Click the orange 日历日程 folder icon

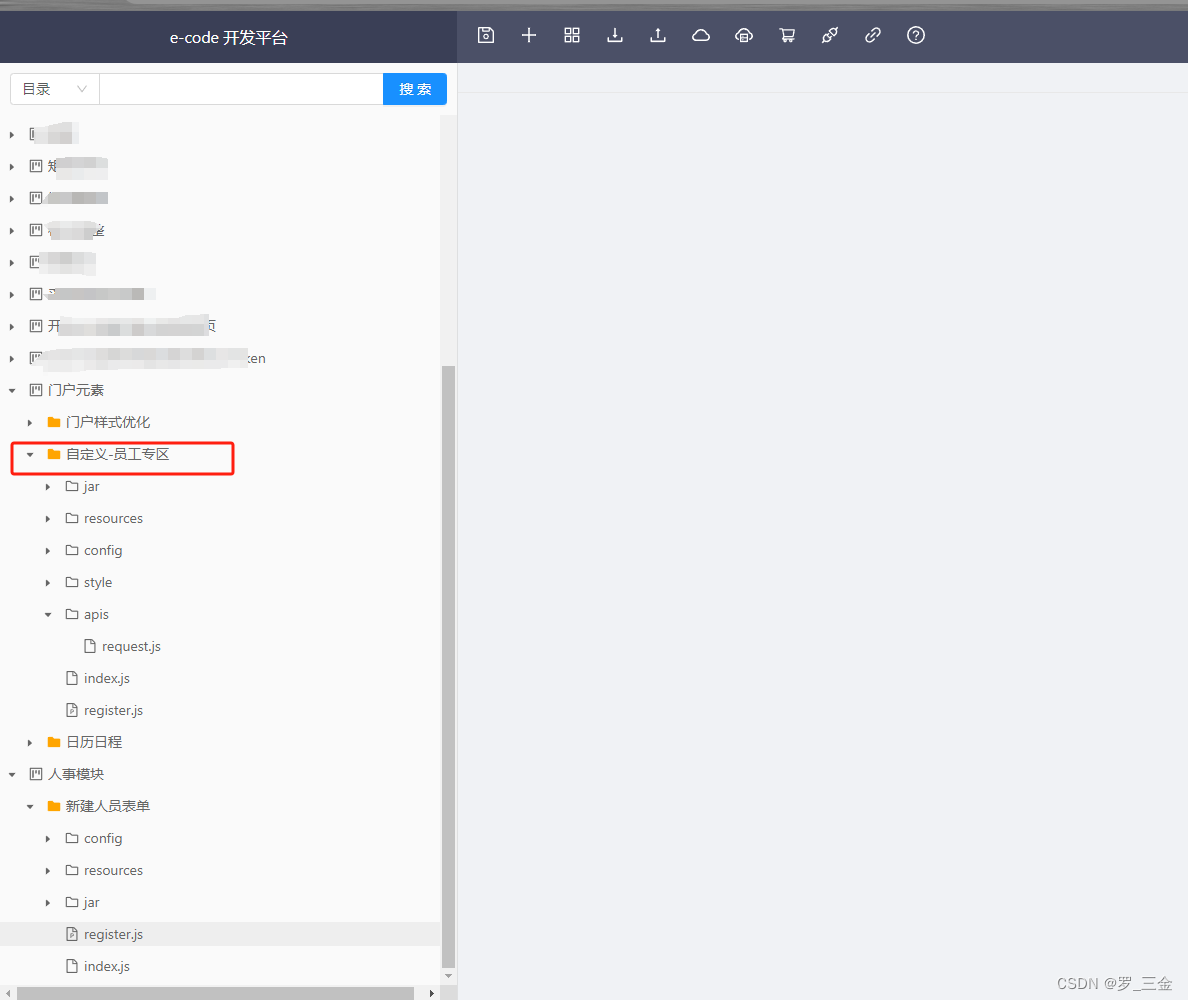point(54,742)
